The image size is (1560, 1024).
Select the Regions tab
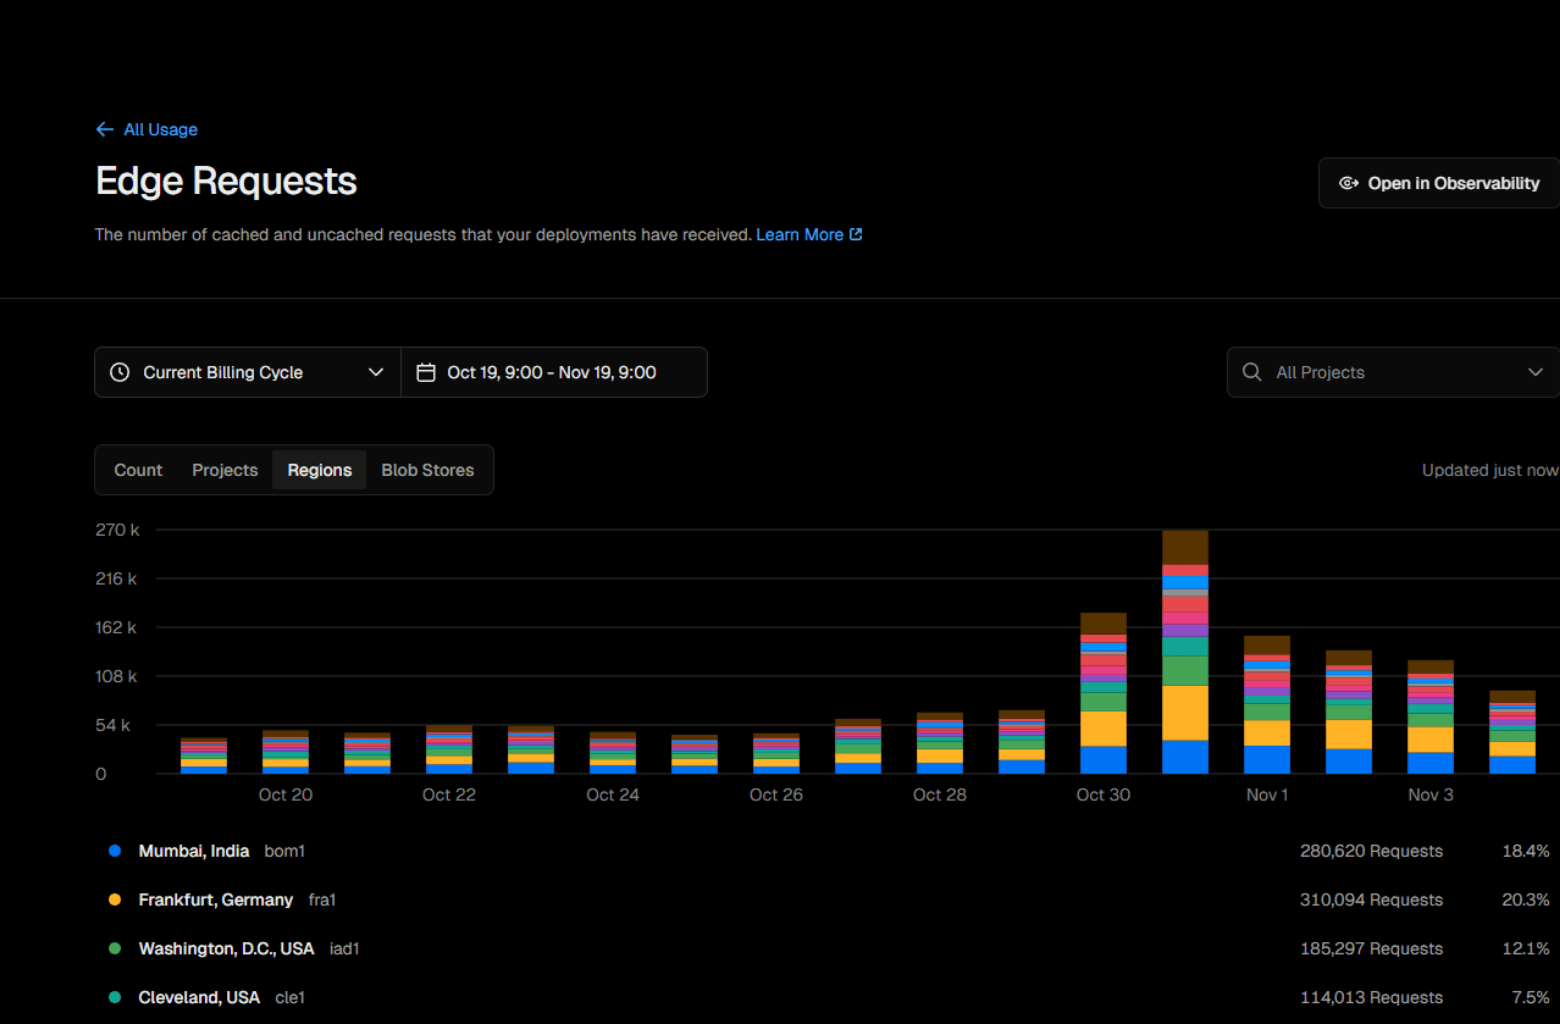point(319,470)
